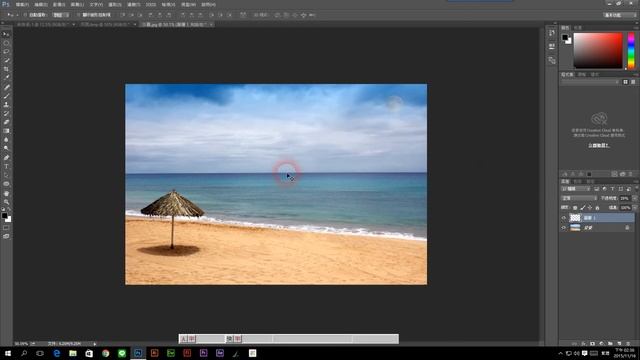Open the fill slider dropdown arrow
The width and height of the screenshot is (640, 360).
[x=635, y=208]
